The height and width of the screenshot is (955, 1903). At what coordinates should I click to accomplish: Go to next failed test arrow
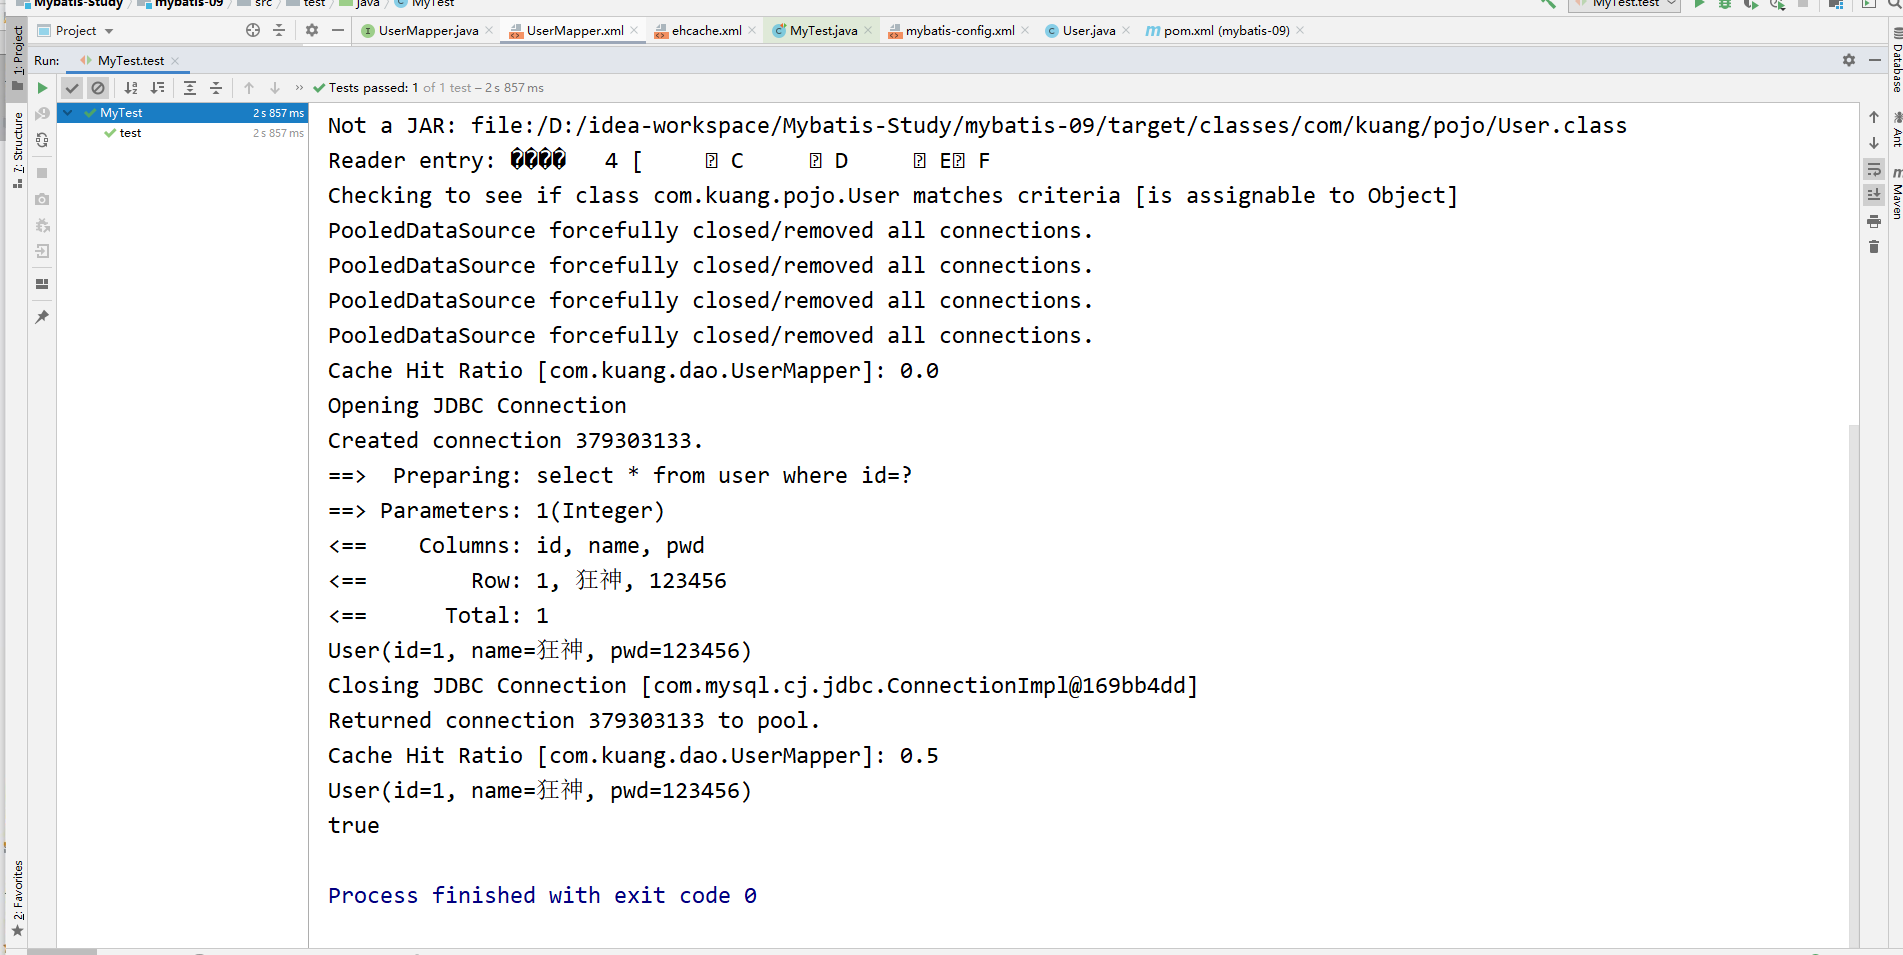click(x=275, y=88)
